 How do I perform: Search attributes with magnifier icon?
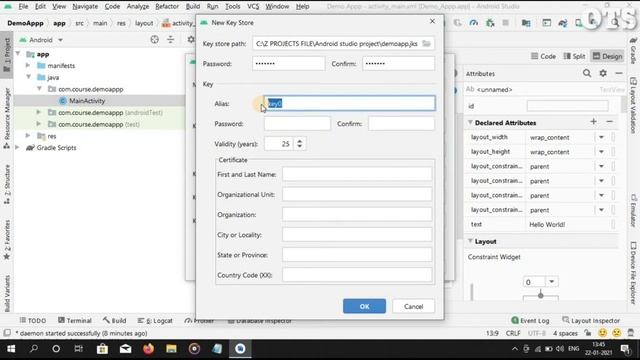(587, 73)
